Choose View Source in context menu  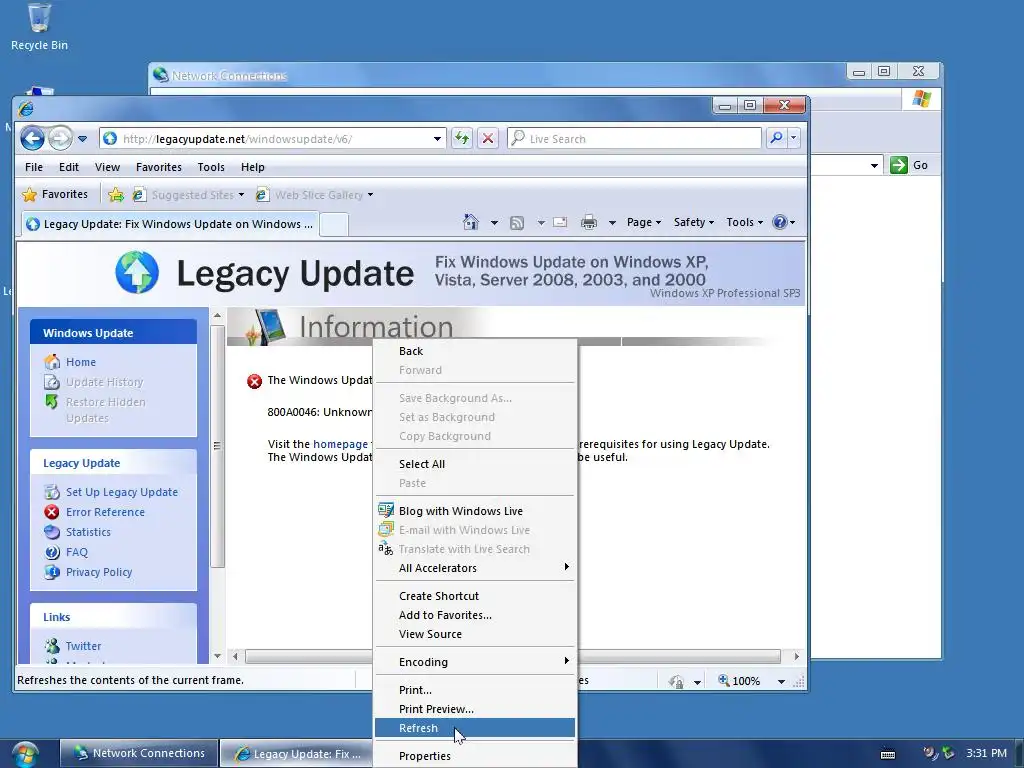pyautogui.click(x=475, y=634)
